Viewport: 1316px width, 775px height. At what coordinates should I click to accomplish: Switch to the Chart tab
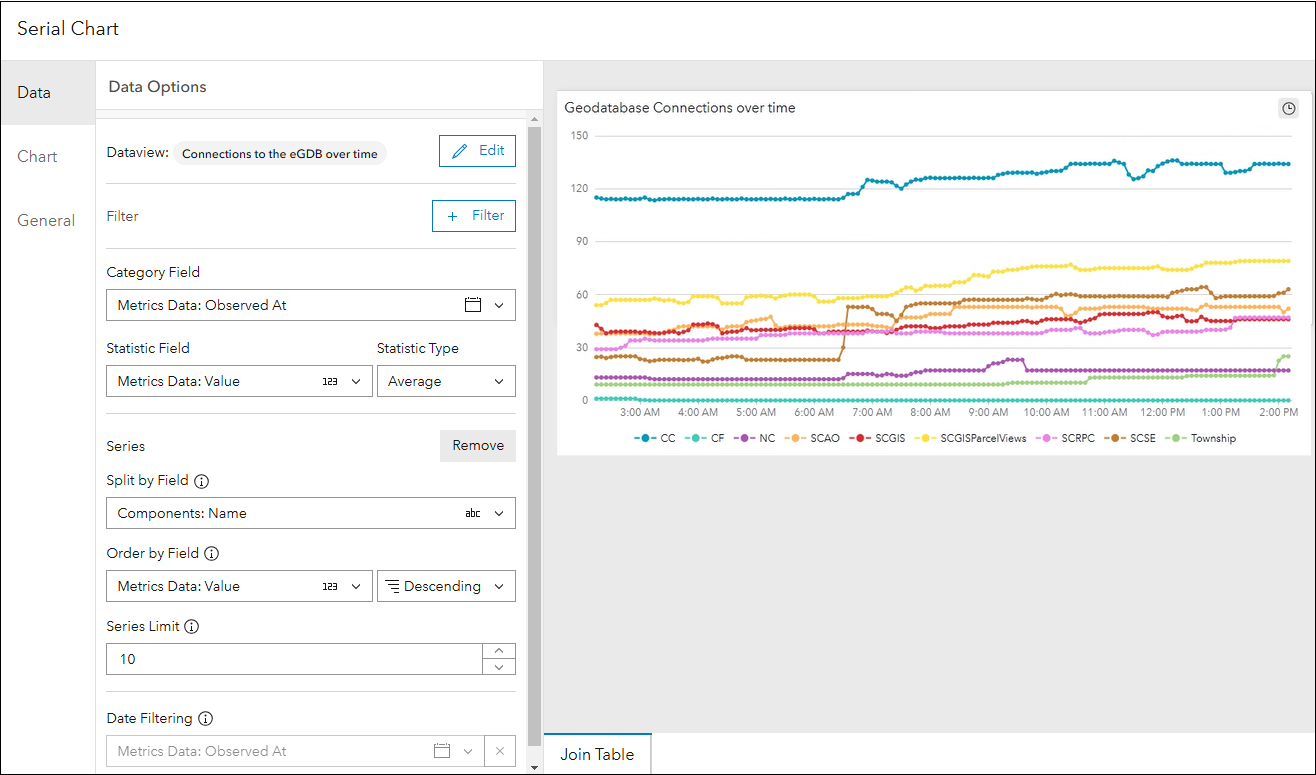(38, 156)
